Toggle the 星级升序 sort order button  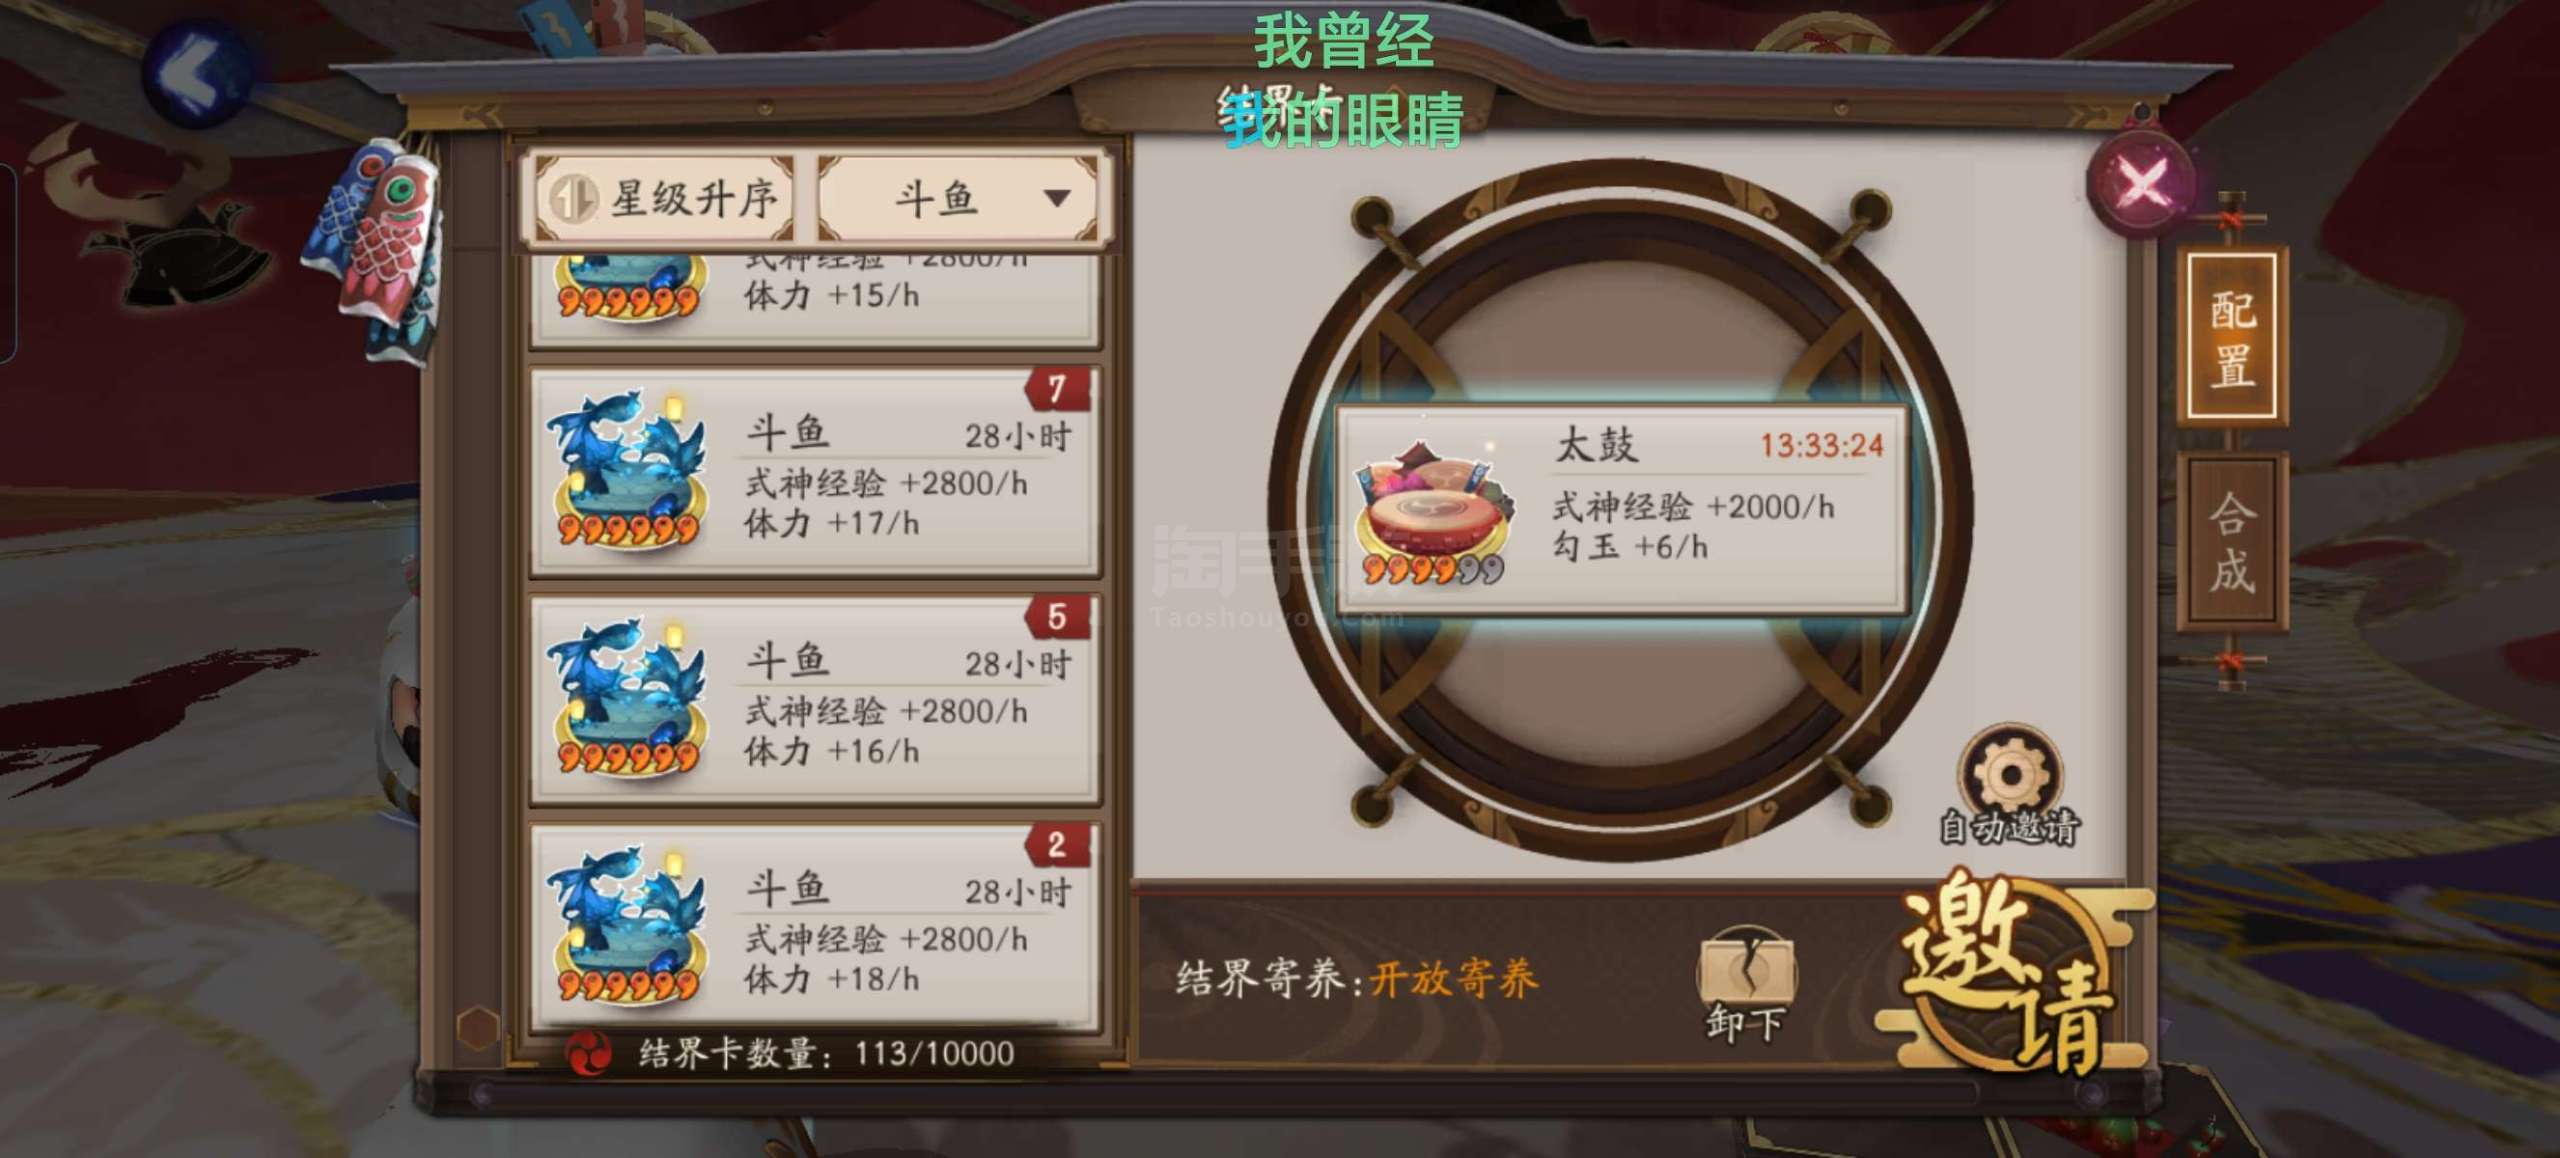[662, 198]
